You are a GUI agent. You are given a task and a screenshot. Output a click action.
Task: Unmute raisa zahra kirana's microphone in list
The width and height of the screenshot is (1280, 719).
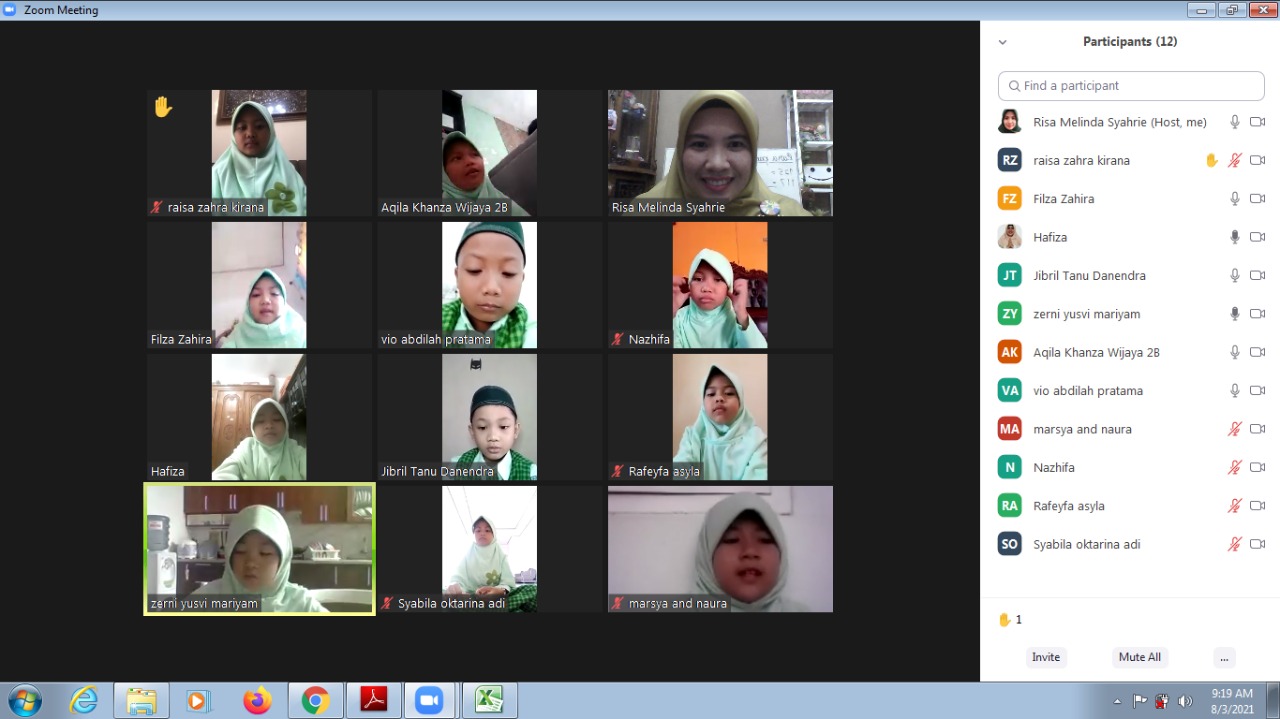pos(1235,160)
